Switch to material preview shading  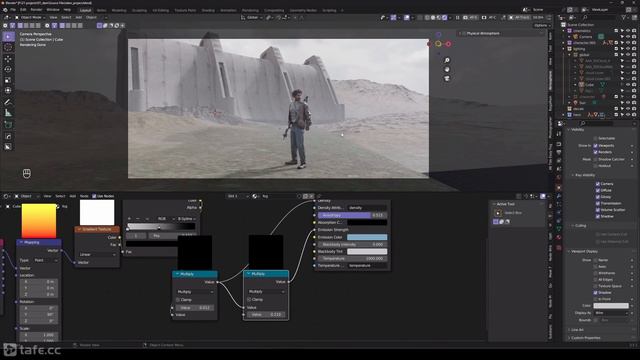point(439,18)
